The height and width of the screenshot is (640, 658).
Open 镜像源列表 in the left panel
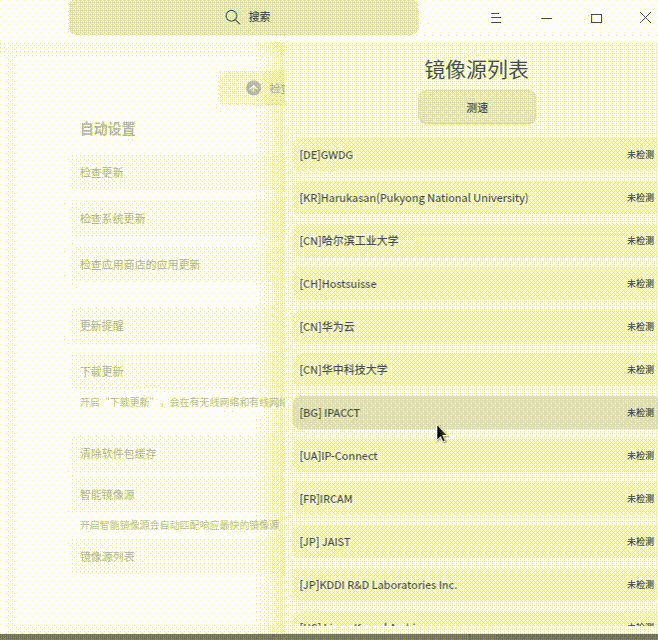click(107, 557)
